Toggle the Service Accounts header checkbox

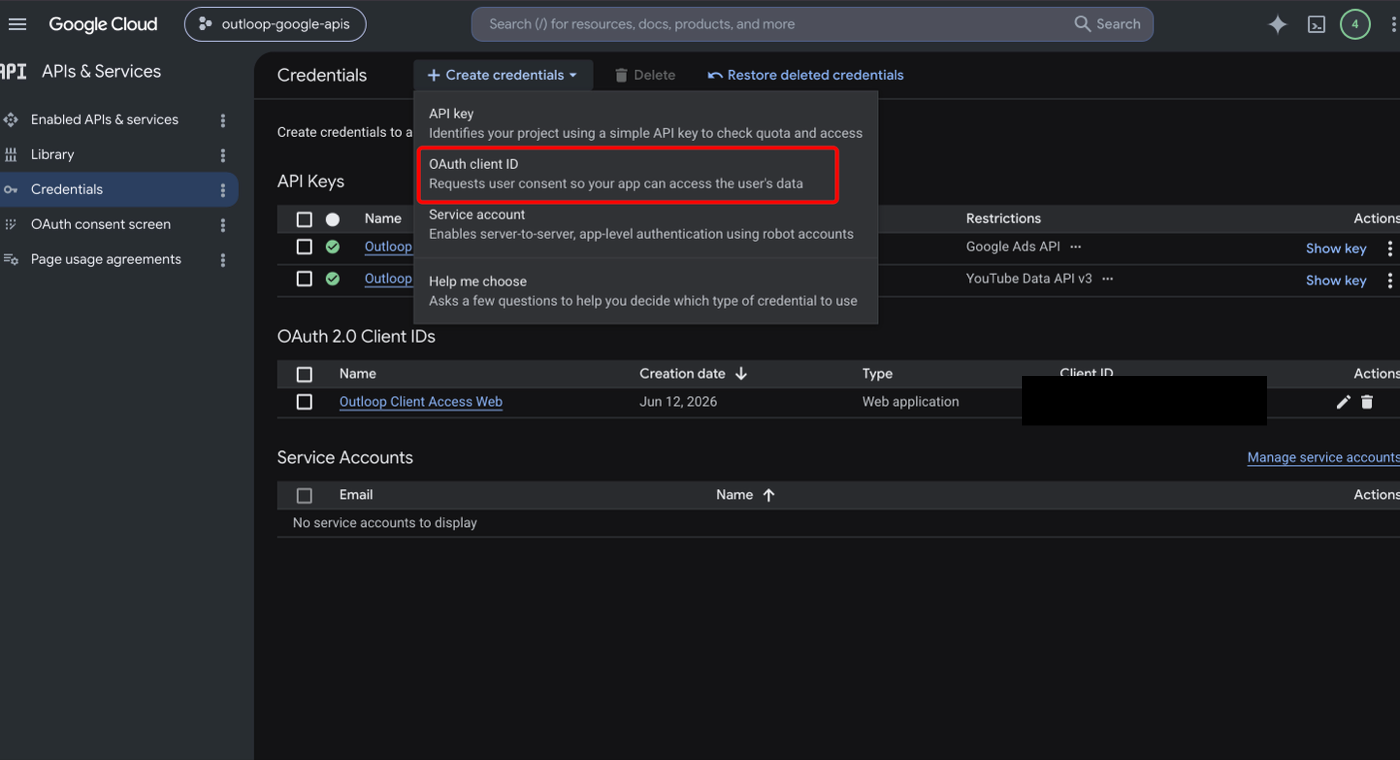pos(305,495)
